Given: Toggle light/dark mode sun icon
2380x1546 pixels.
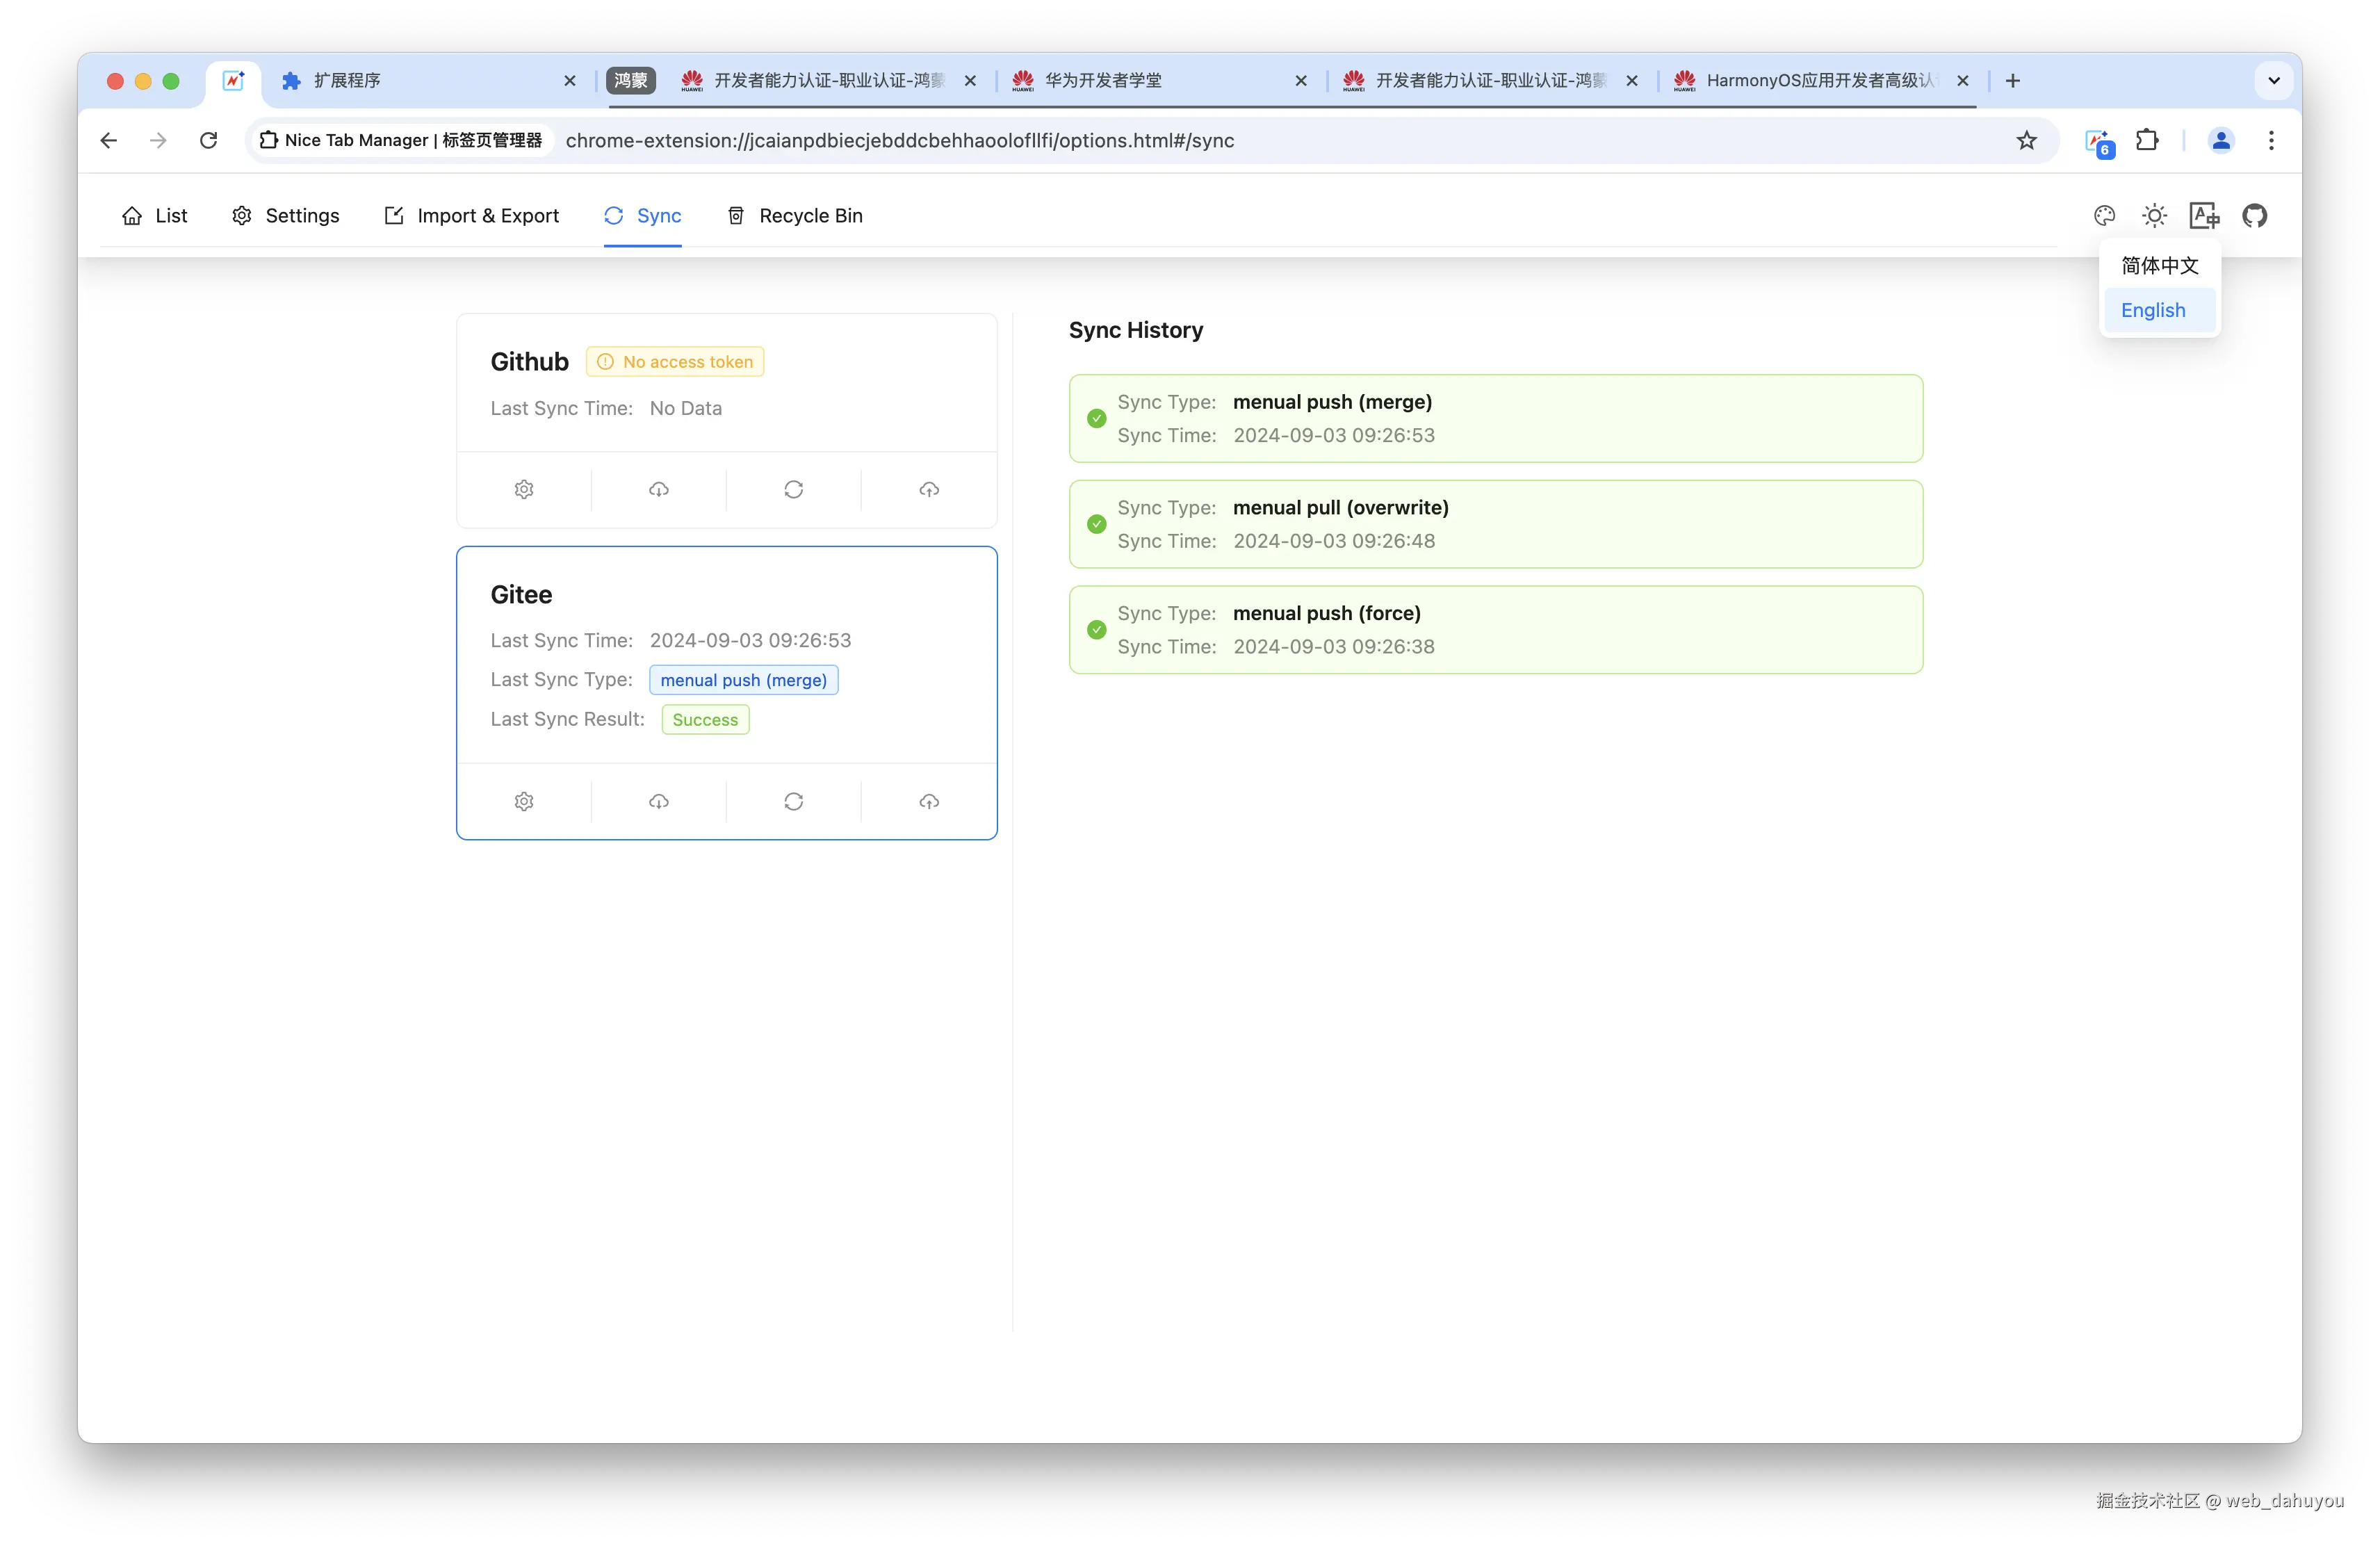Looking at the screenshot, I should click(x=2154, y=215).
